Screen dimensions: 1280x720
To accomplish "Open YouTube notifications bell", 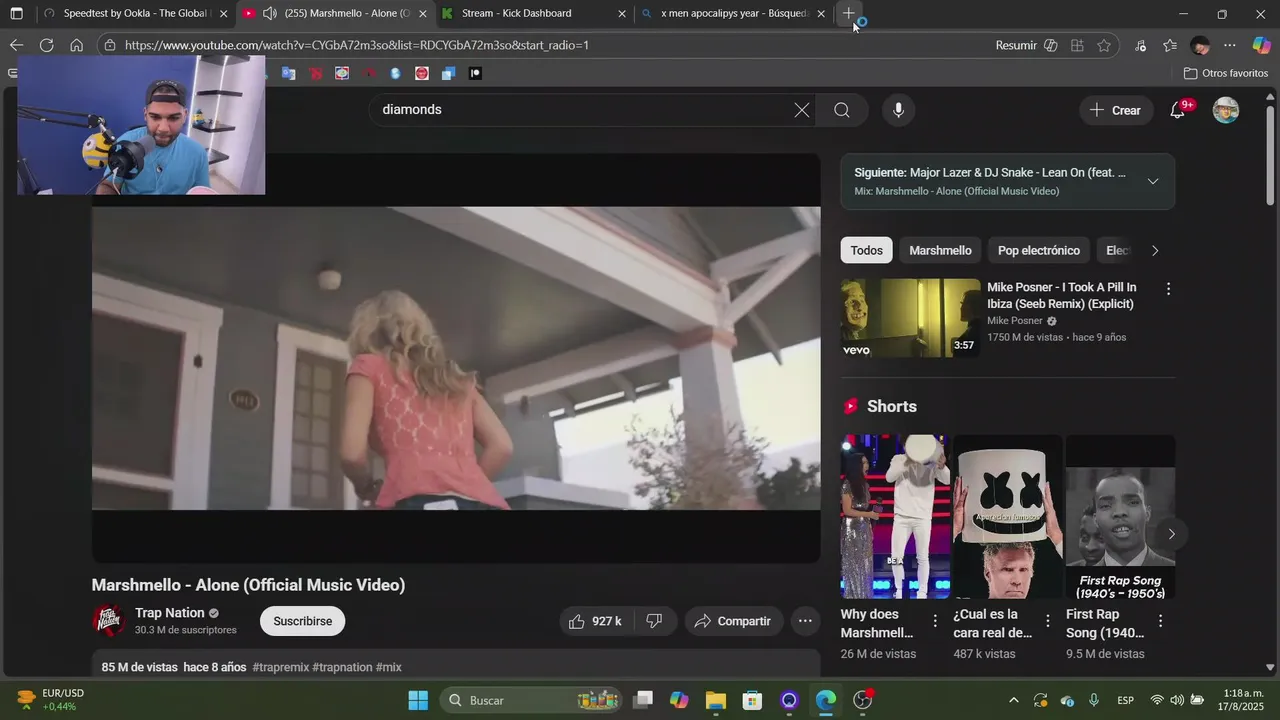I will (1178, 110).
